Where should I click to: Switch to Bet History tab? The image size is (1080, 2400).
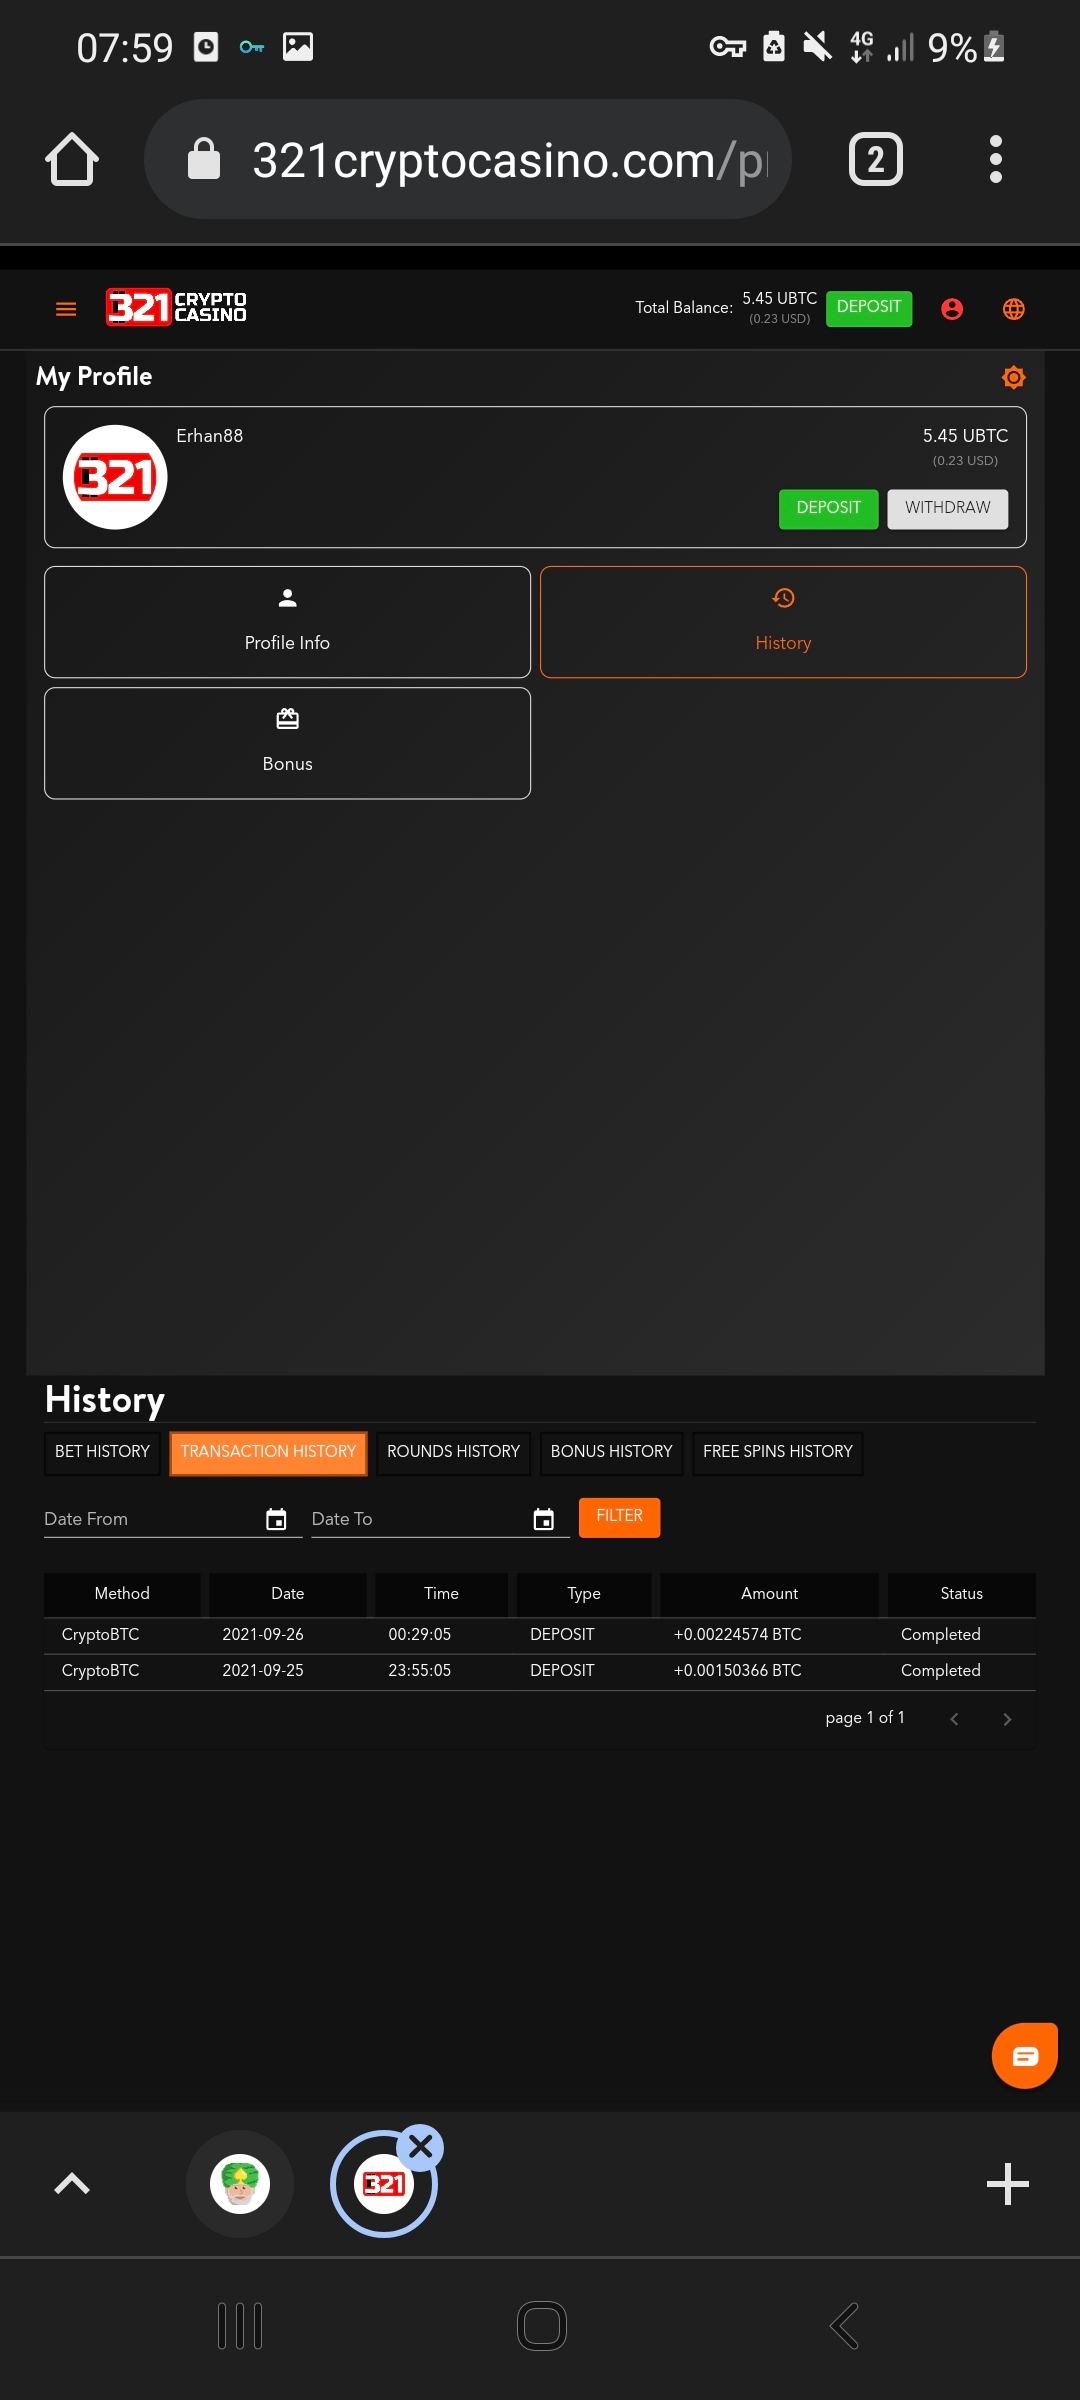pyautogui.click(x=102, y=1452)
